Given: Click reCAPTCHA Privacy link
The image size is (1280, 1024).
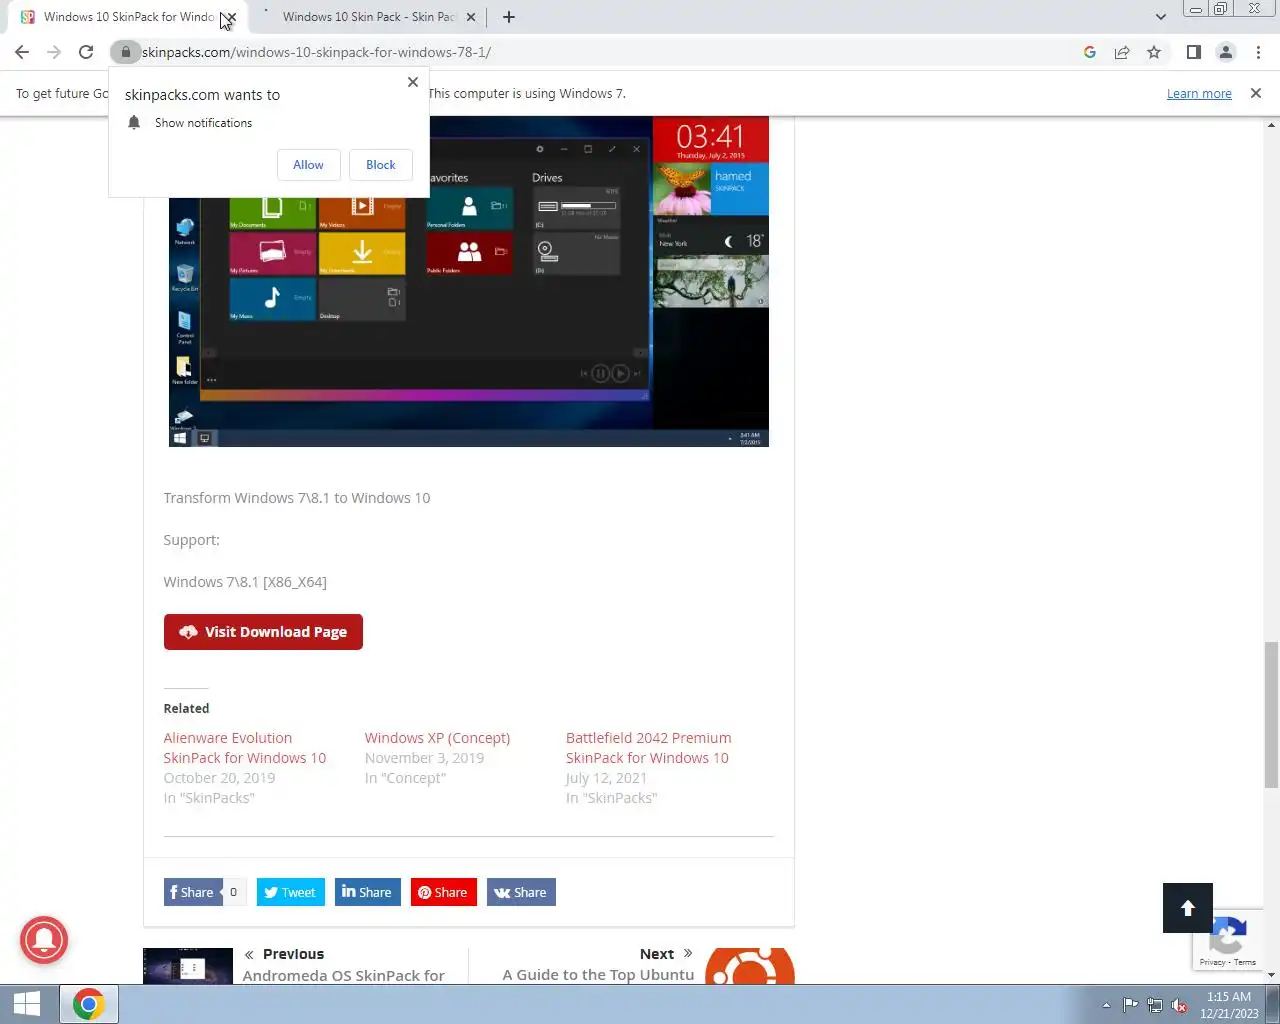Looking at the screenshot, I should (1212, 962).
